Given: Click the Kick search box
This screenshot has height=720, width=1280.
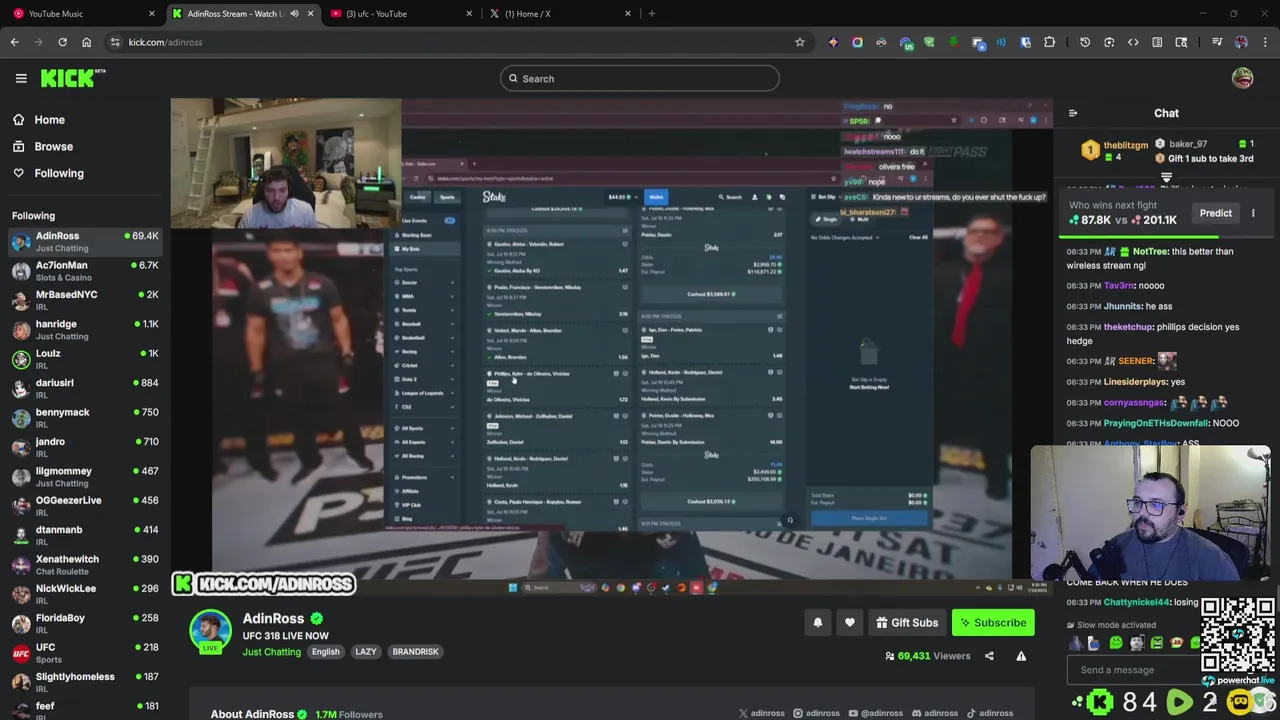Looking at the screenshot, I should pyautogui.click(x=640, y=79).
